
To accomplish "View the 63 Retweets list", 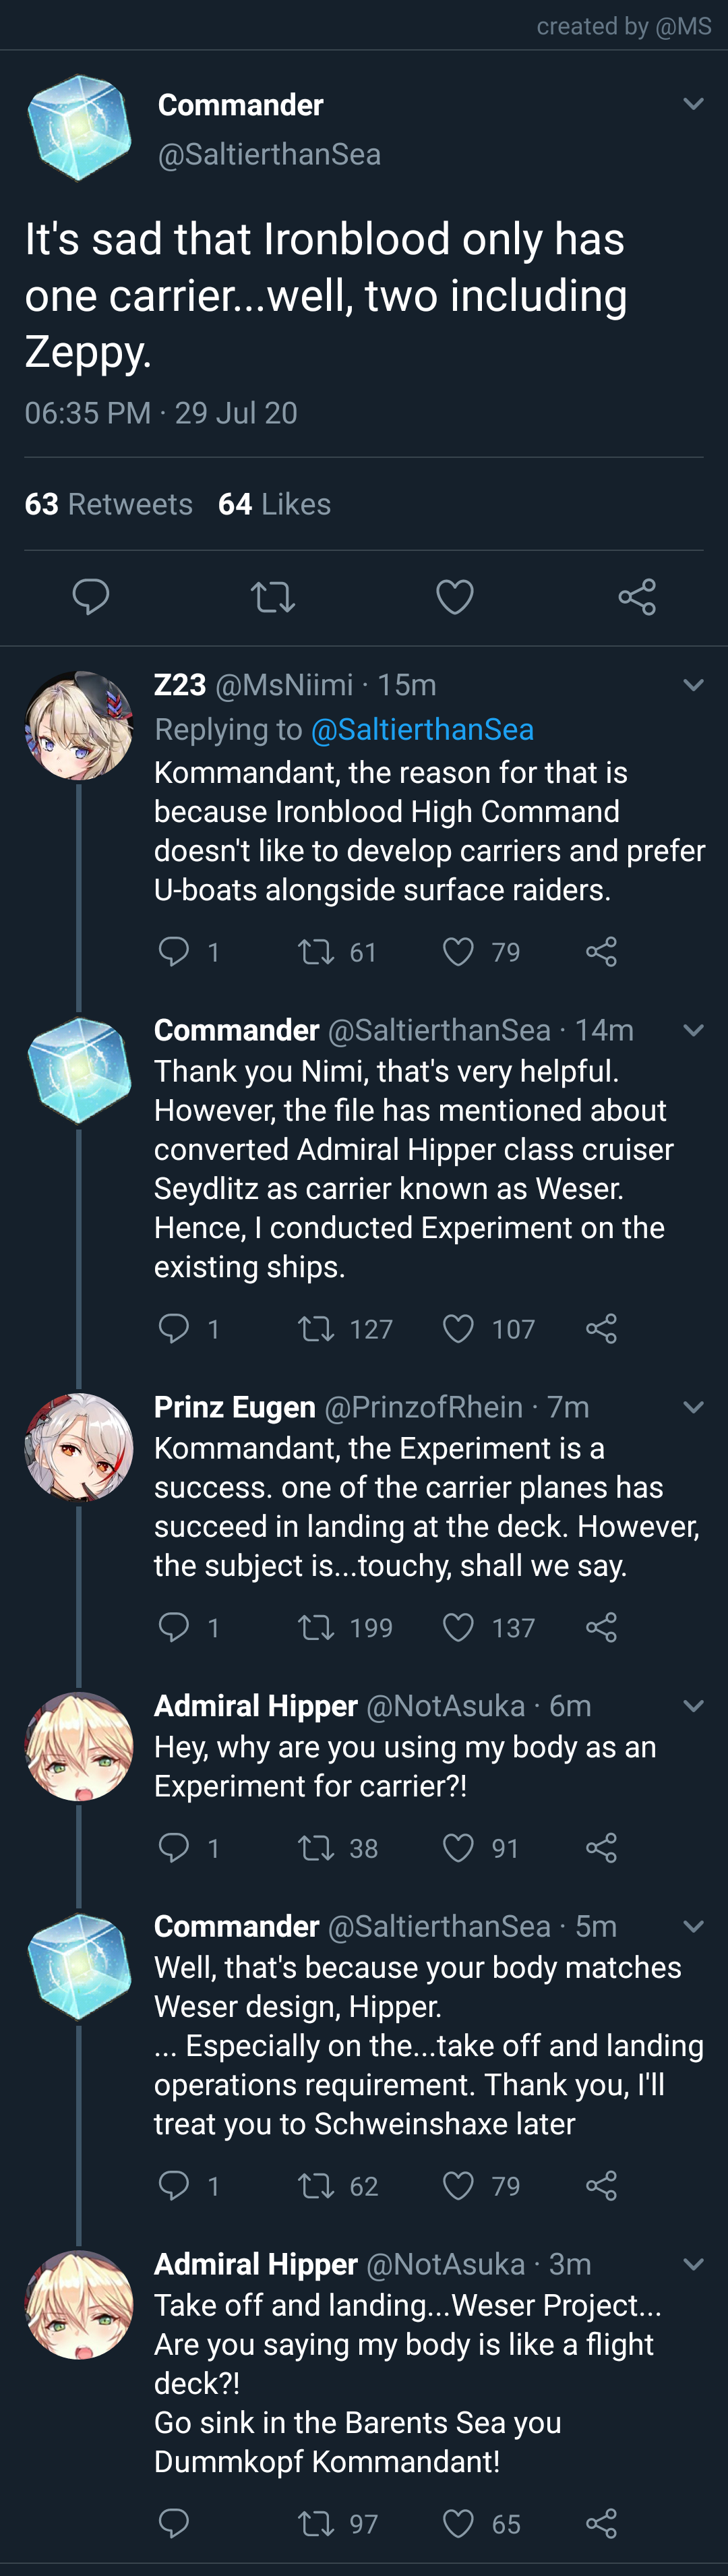I will click(x=108, y=504).
